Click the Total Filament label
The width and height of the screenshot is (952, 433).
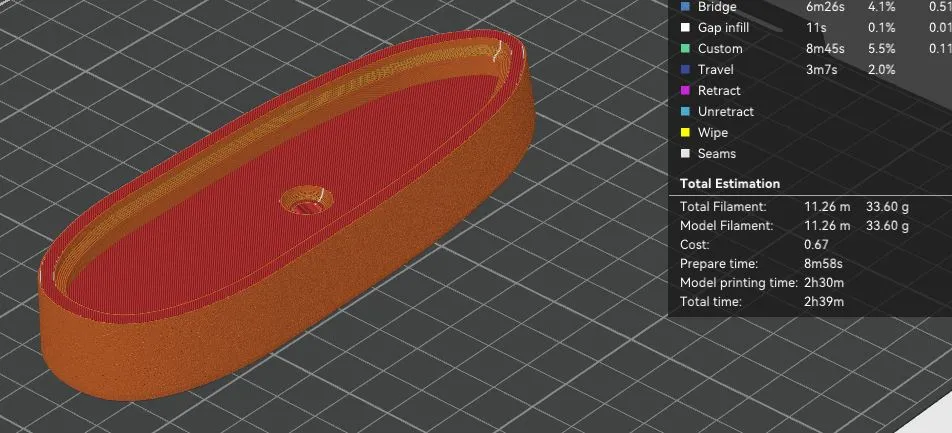tap(723, 206)
